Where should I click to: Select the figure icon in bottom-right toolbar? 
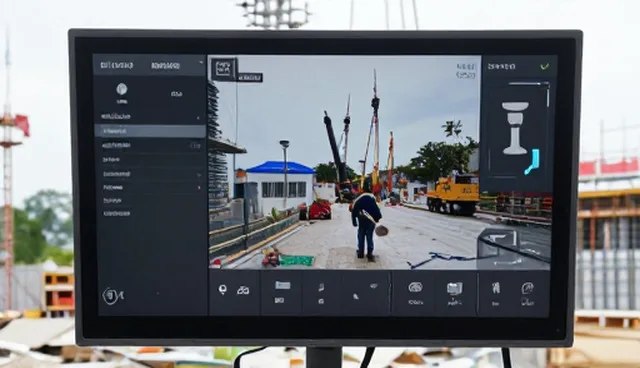[496, 288]
